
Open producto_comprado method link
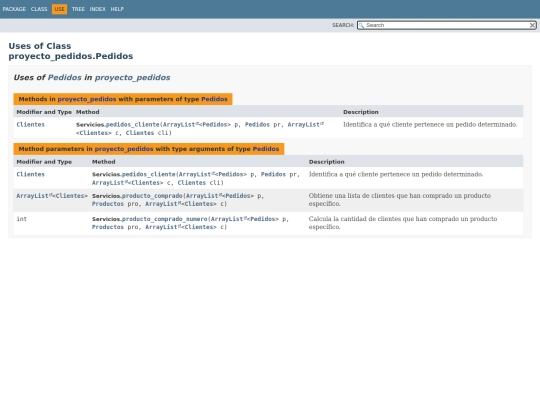click(x=152, y=196)
